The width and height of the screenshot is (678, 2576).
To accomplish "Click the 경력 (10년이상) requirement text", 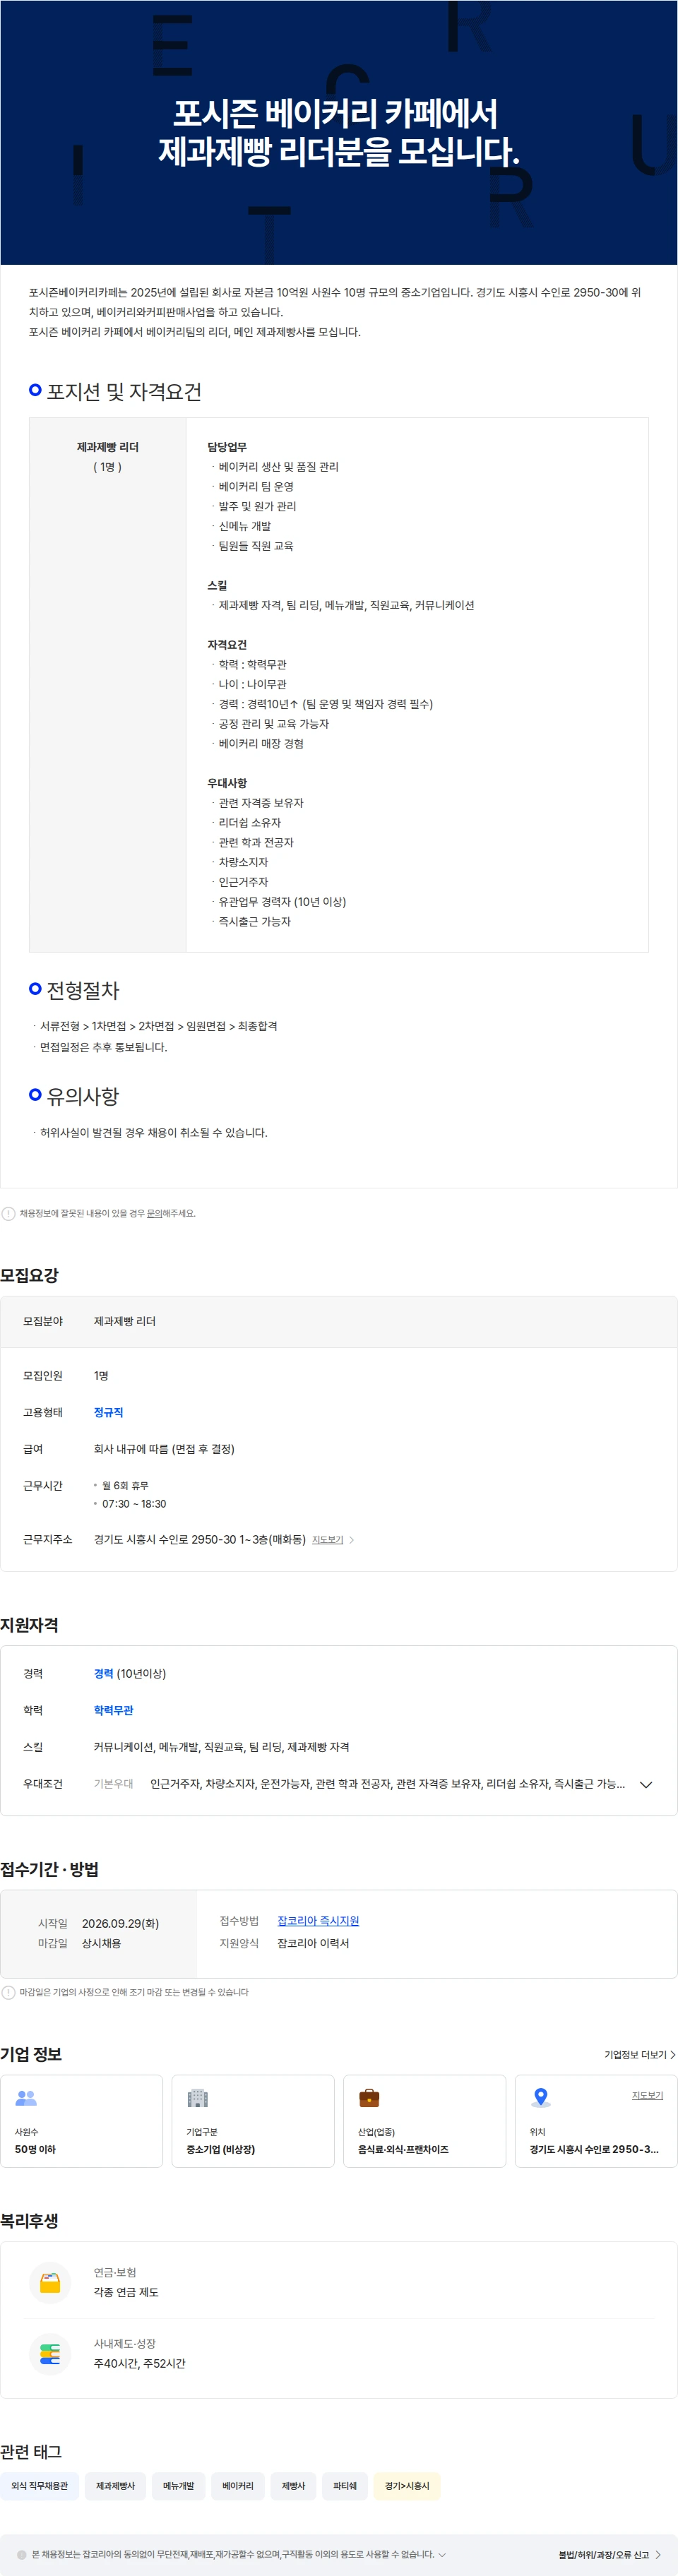I will (130, 1673).
